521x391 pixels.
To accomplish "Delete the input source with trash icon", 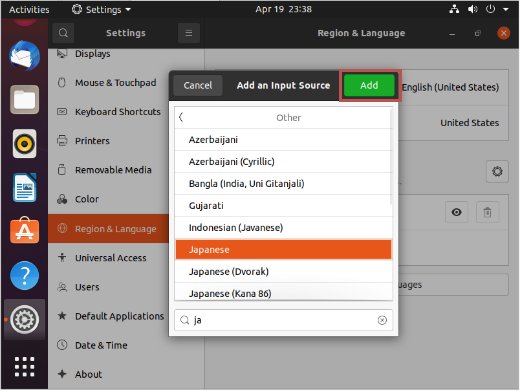I will (x=487, y=212).
